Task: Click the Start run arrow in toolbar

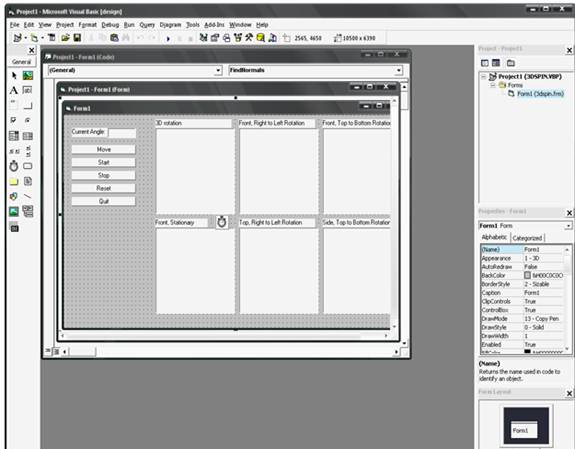Action: (x=168, y=38)
